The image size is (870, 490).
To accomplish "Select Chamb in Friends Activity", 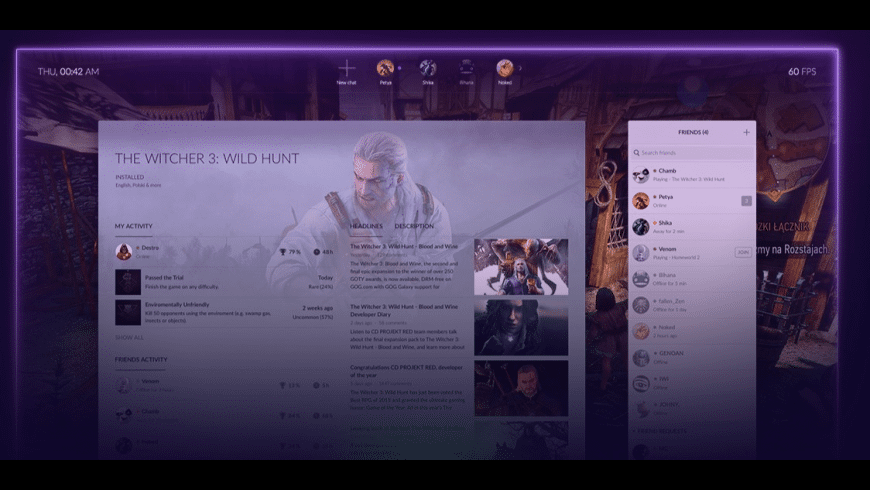I will click(225, 415).
